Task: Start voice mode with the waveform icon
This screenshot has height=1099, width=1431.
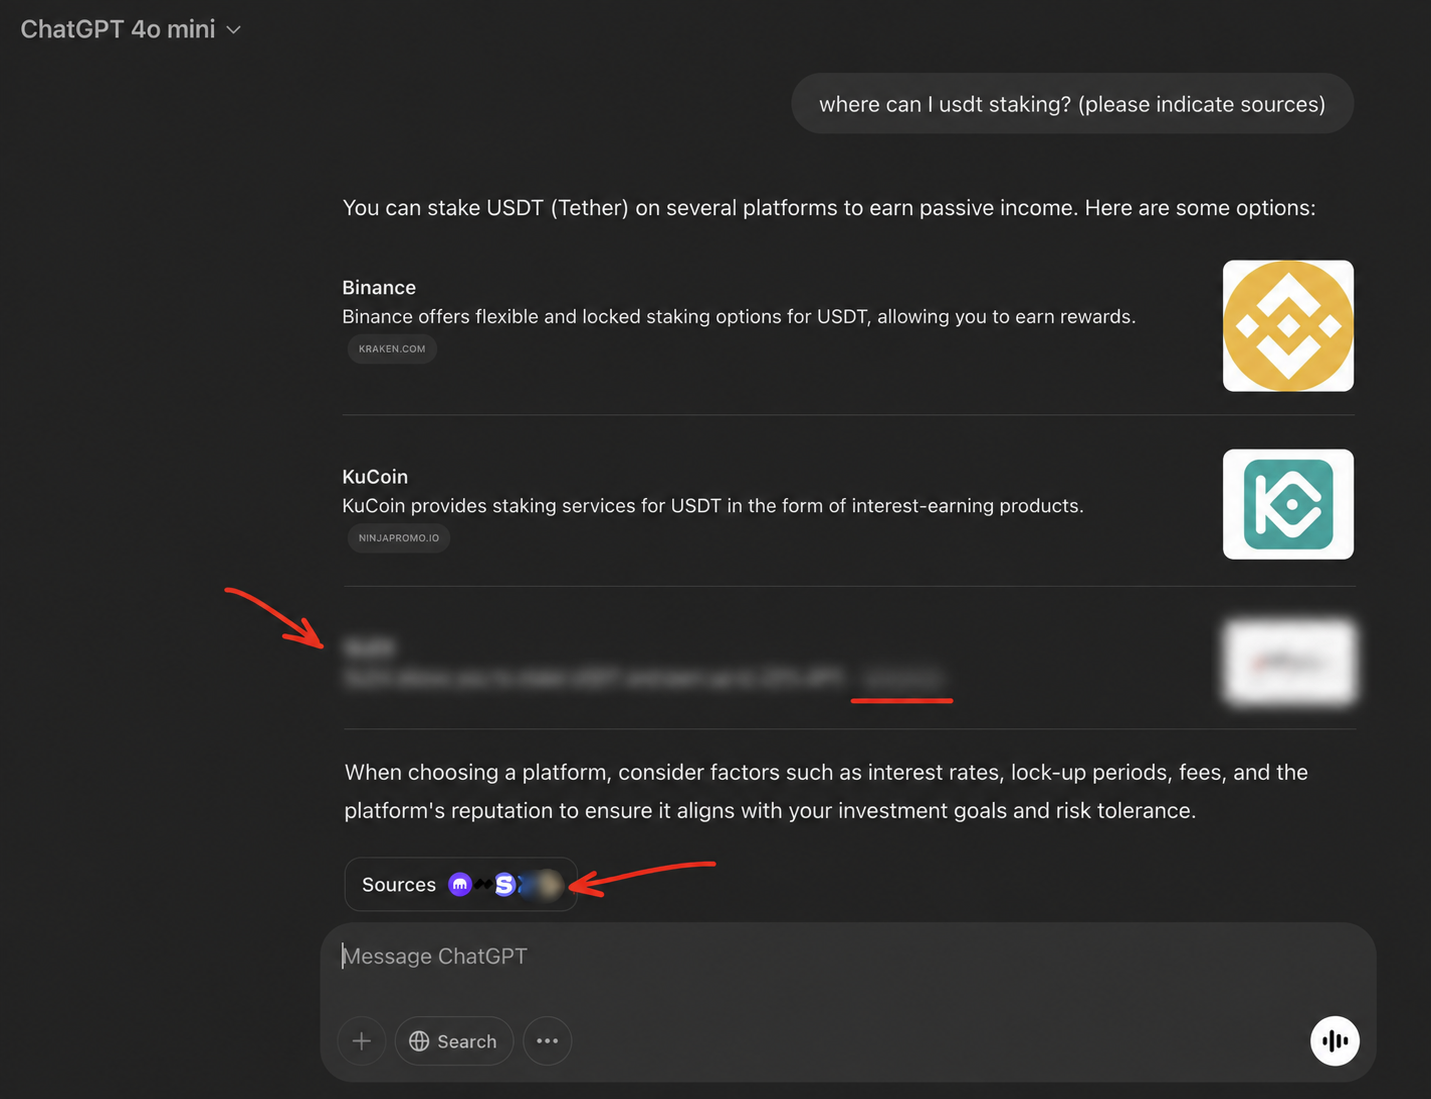Action: tap(1335, 1041)
